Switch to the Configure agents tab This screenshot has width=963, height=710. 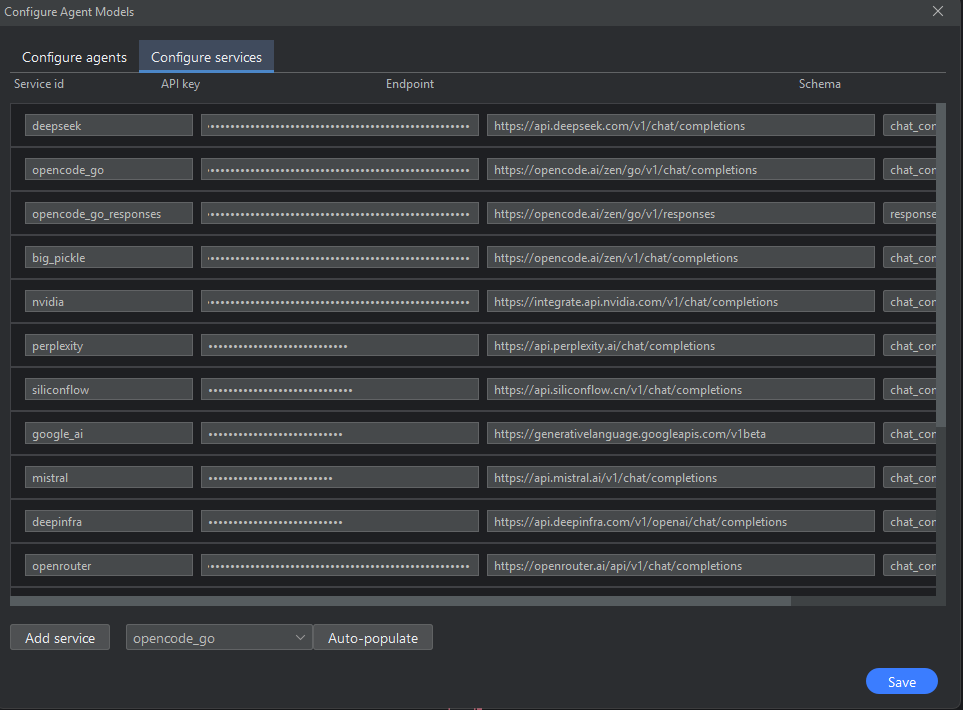tap(74, 57)
